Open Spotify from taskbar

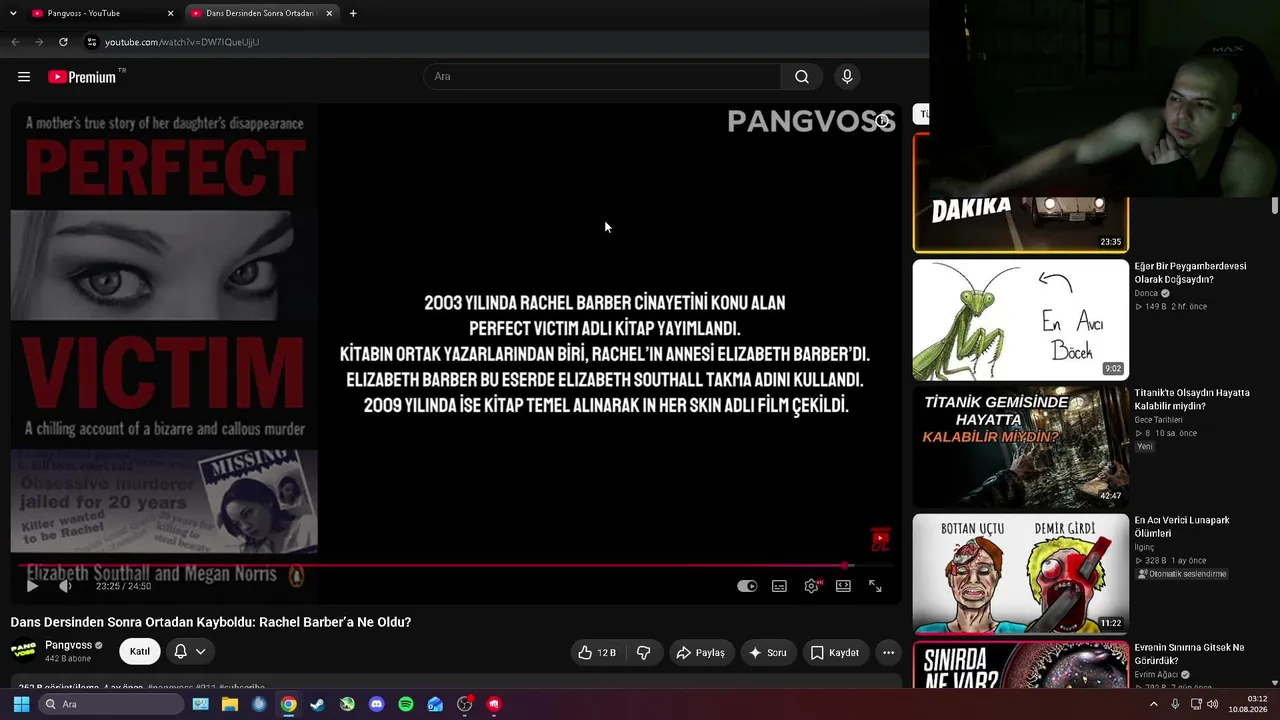406,704
